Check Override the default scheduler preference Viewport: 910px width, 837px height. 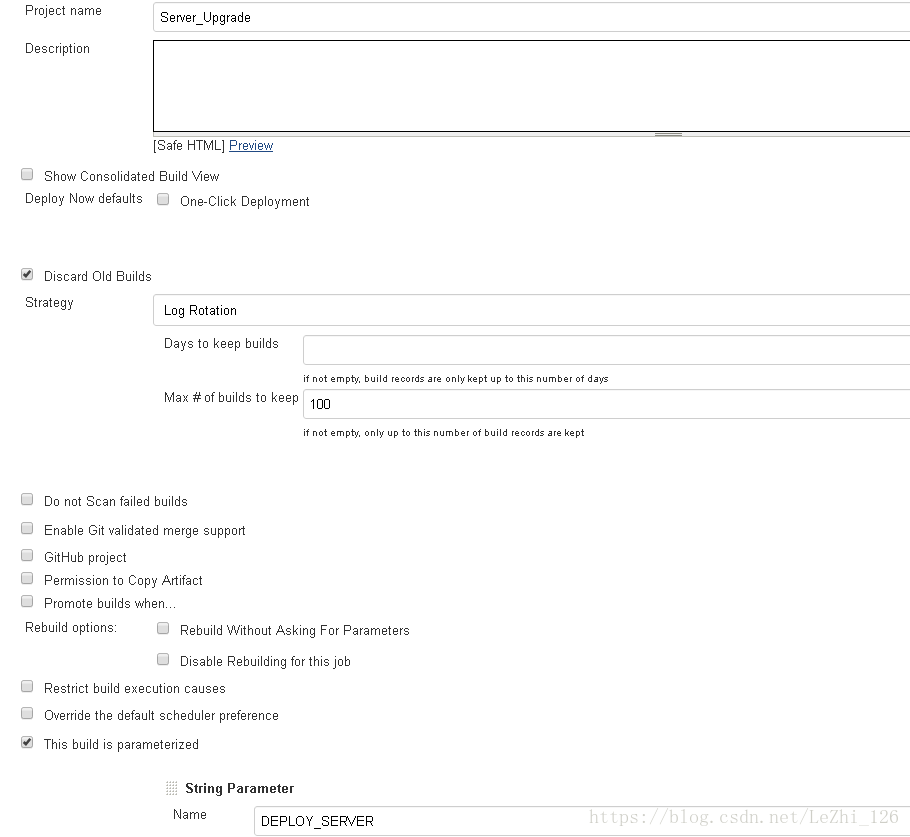click(x=27, y=713)
